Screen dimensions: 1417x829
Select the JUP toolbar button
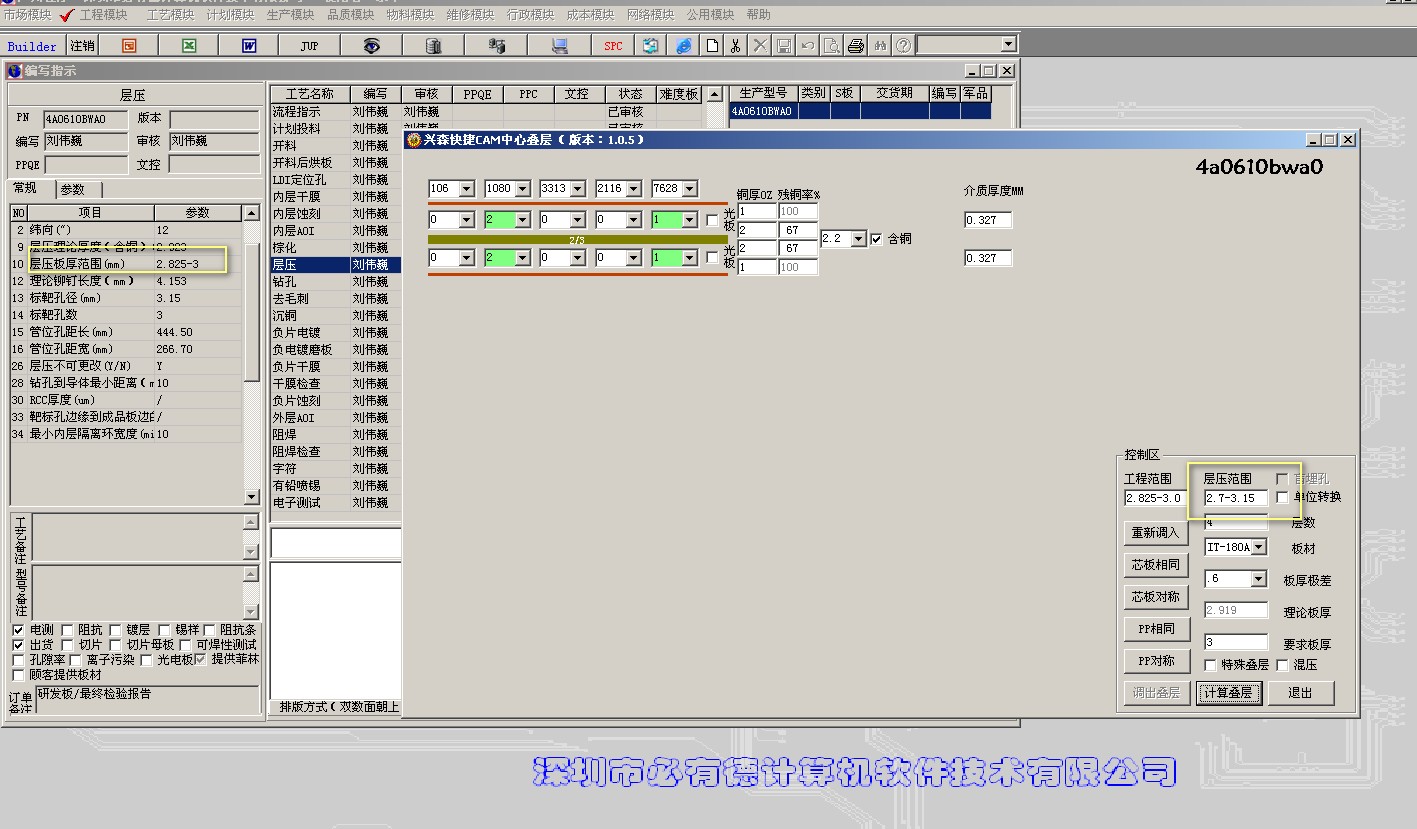click(x=309, y=46)
